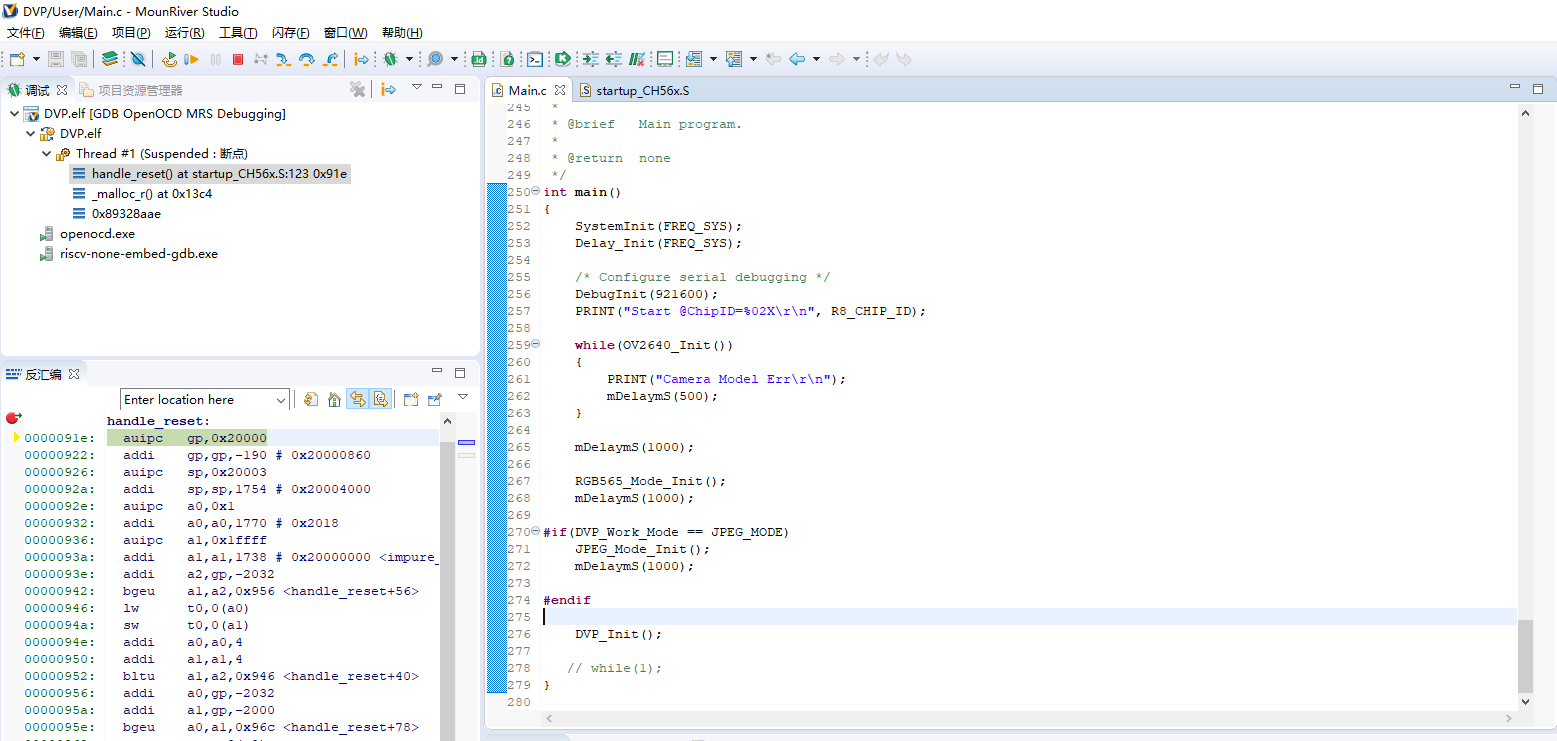
Task: Select the _malloc_r() stack frame
Action: point(151,194)
